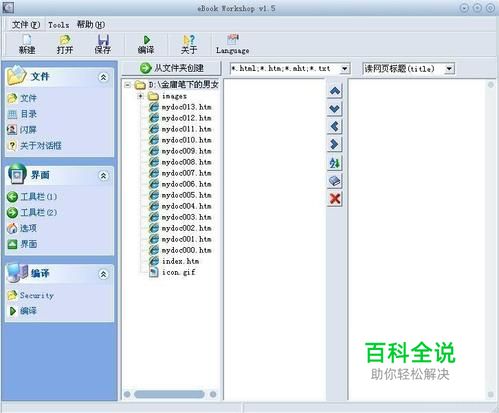The width and height of the screenshot is (499, 413).
Task: Click the 打开 (Open) toolbar icon
Action: (x=65, y=44)
